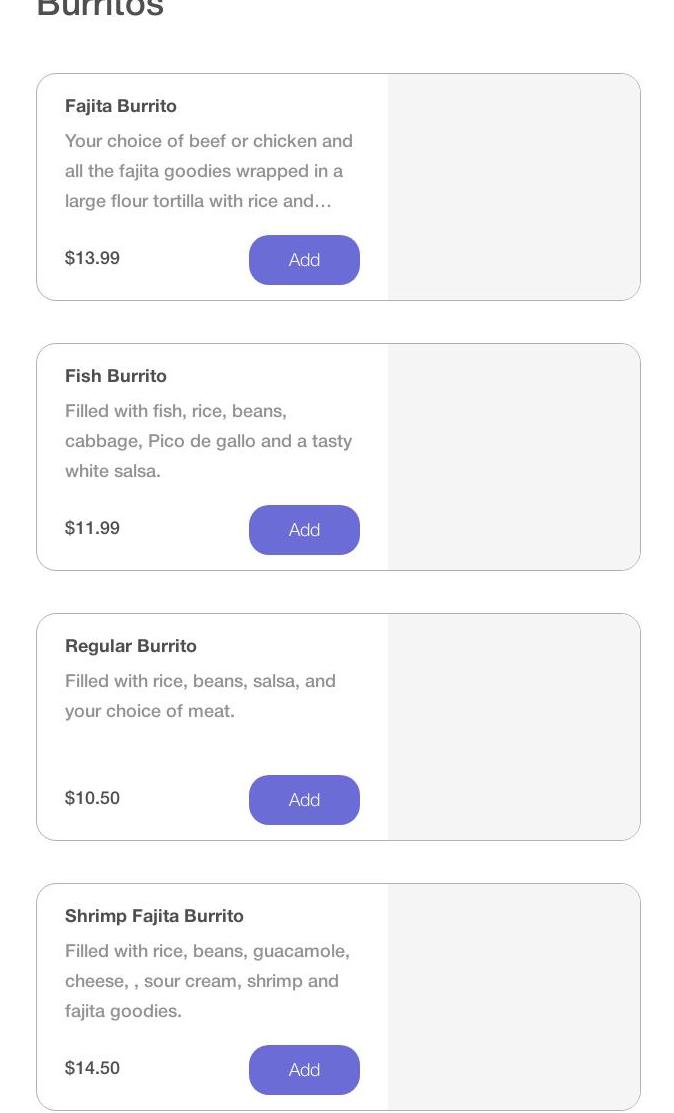Add the Shrimp Fajita Burrito
The image size is (674, 1113).
[304, 1070]
